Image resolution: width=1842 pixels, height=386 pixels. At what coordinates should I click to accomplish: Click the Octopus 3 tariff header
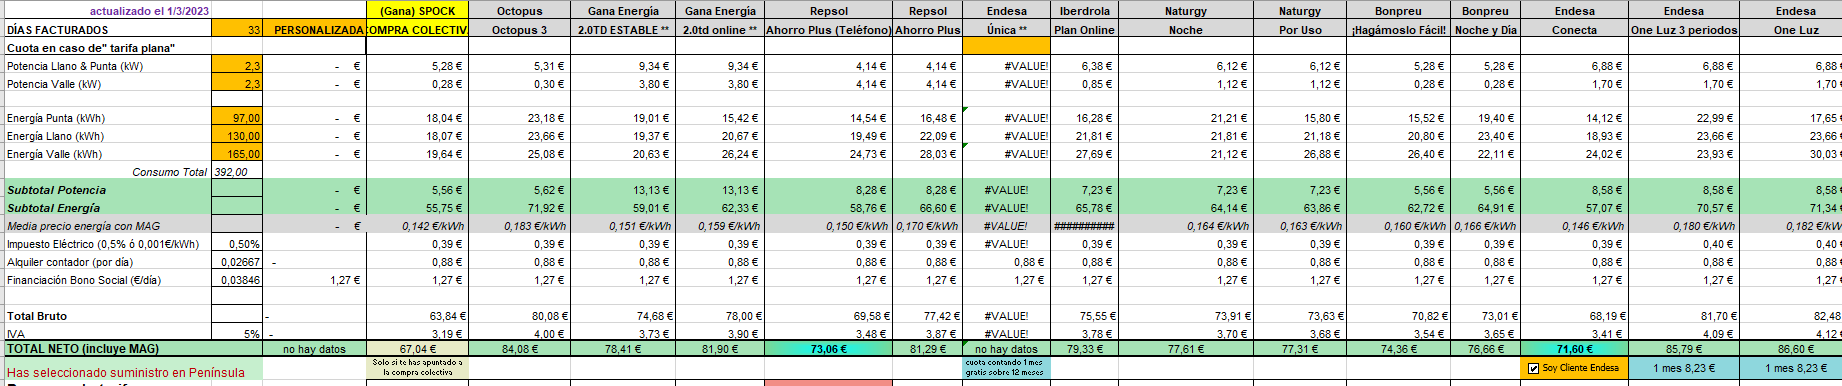pos(520,30)
